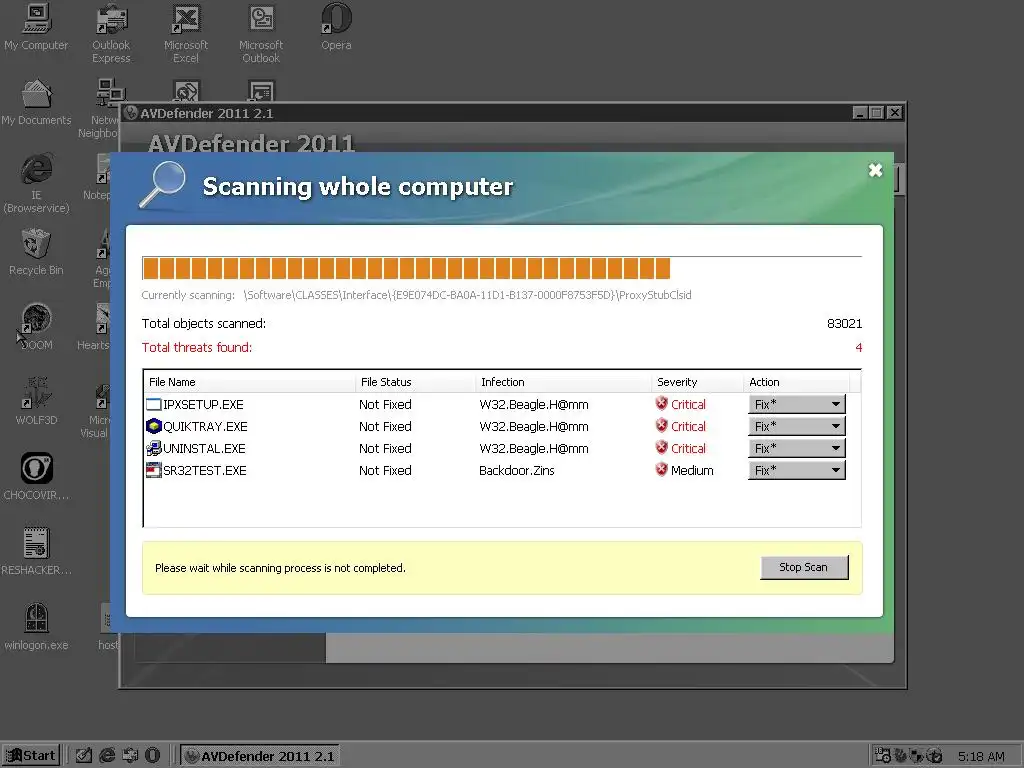This screenshot has height=768, width=1024.
Task: Open IE (Browservice) desktop icon
Action: click(x=36, y=184)
